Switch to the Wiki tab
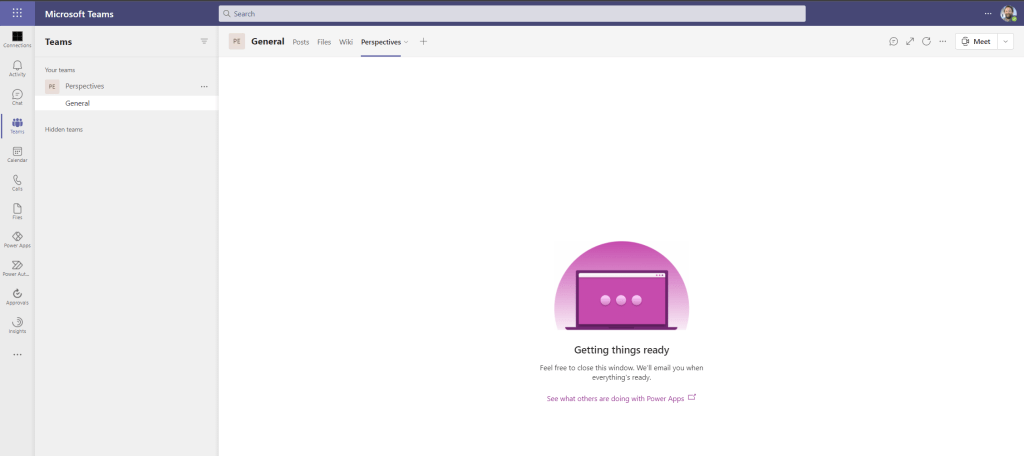Image resolution: width=1024 pixels, height=456 pixels. (x=346, y=42)
